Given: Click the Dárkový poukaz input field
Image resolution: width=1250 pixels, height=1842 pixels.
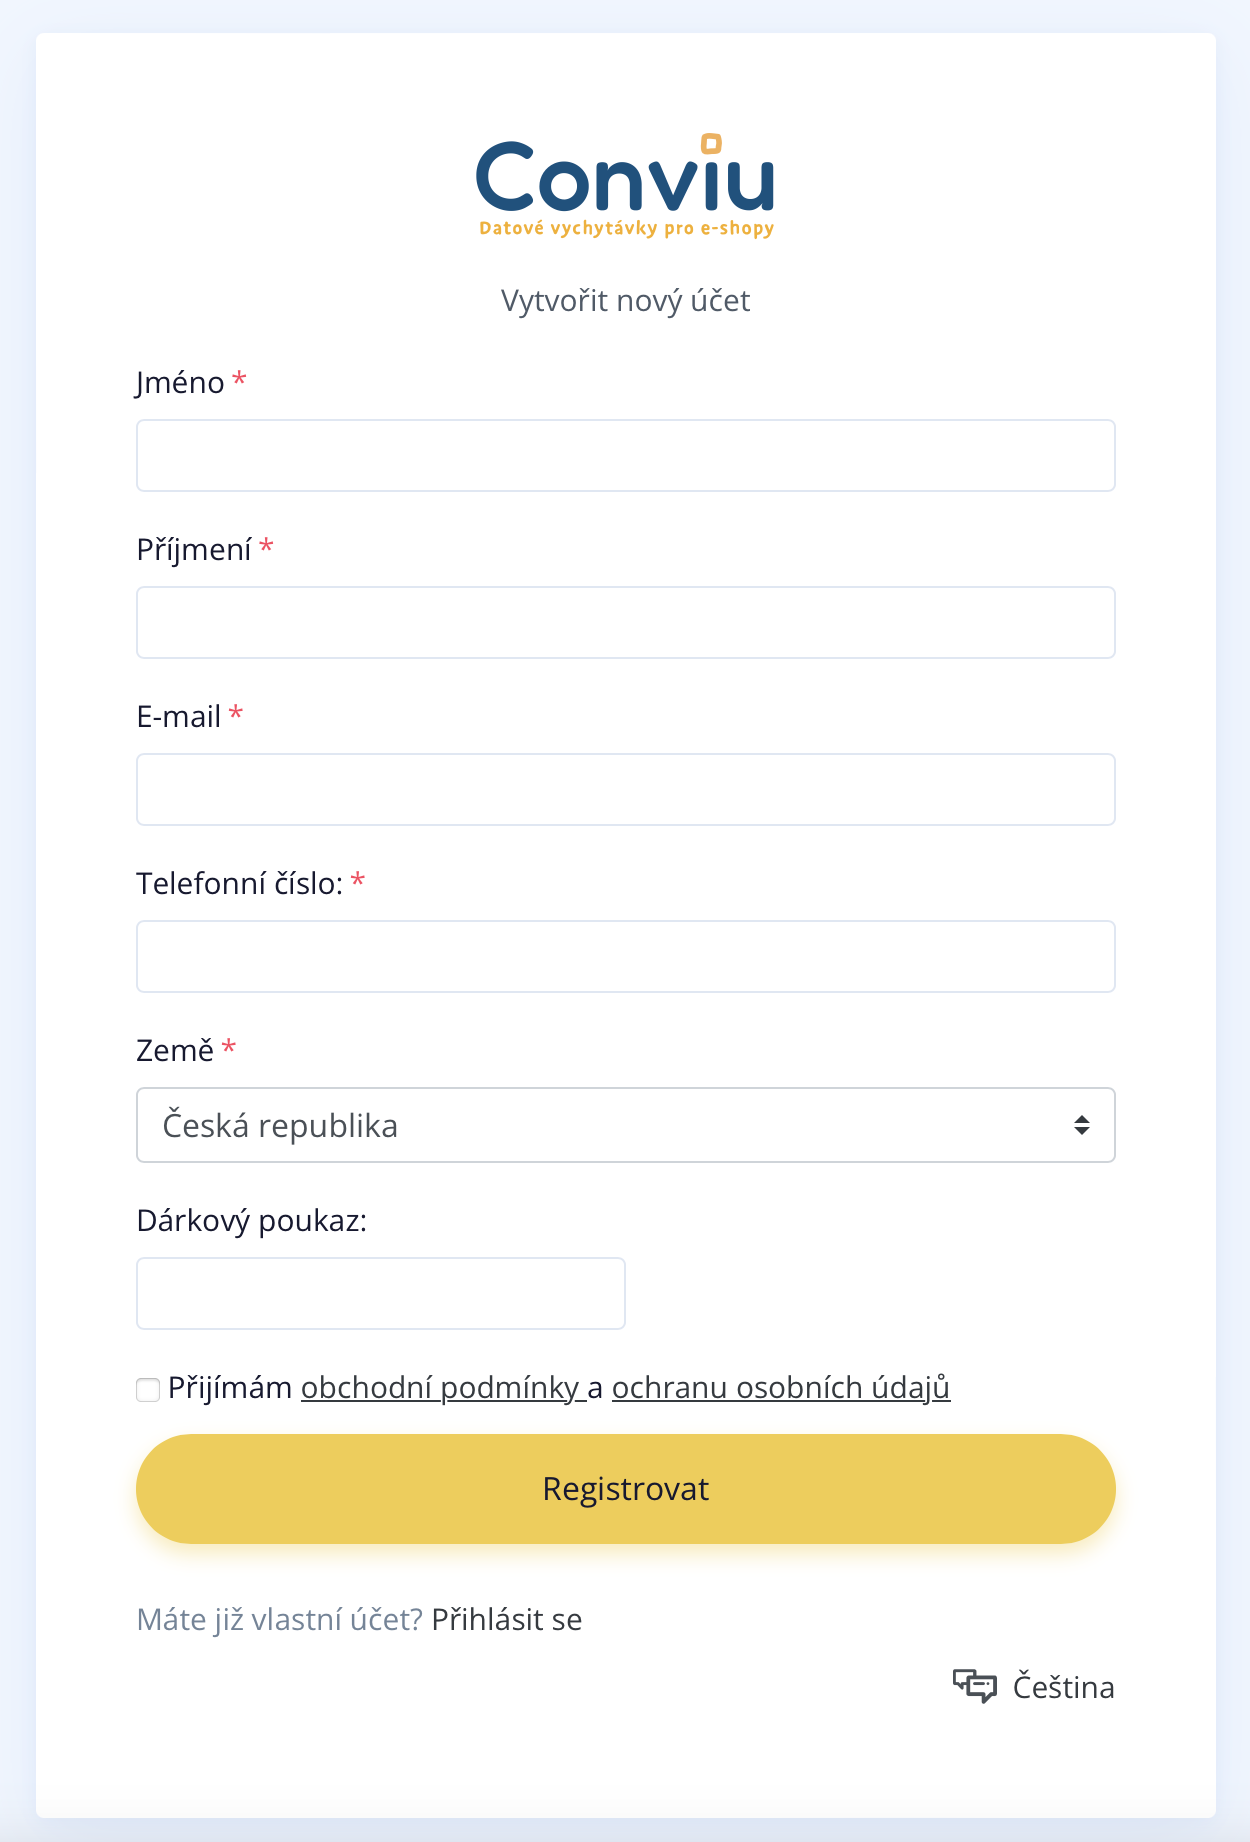Looking at the screenshot, I should coord(380,1293).
